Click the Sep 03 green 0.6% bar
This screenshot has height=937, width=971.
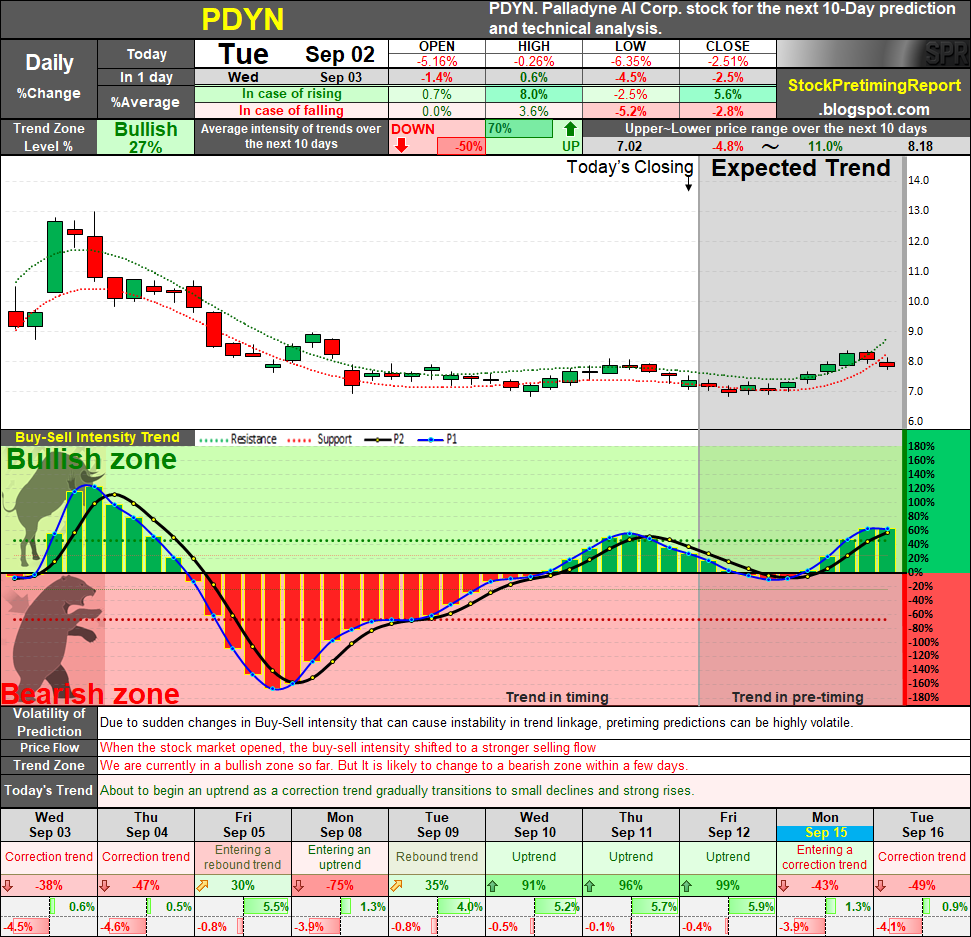[x=53, y=907]
